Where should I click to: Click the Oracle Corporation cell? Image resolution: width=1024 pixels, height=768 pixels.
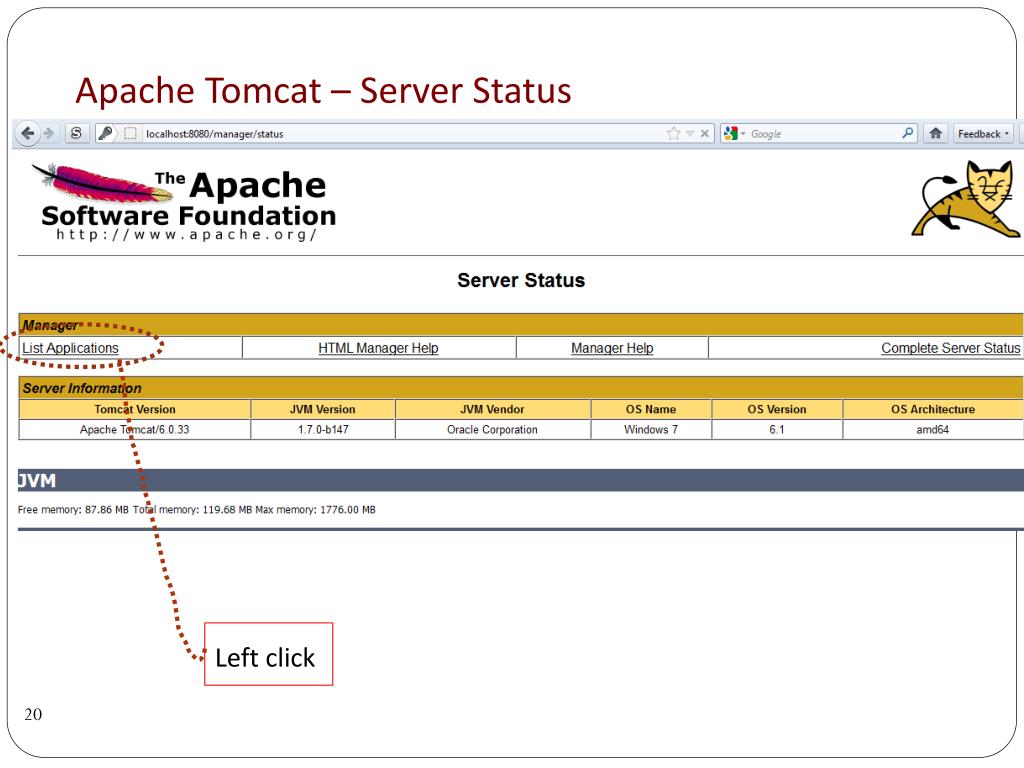pyautogui.click(x=492, y=430)
